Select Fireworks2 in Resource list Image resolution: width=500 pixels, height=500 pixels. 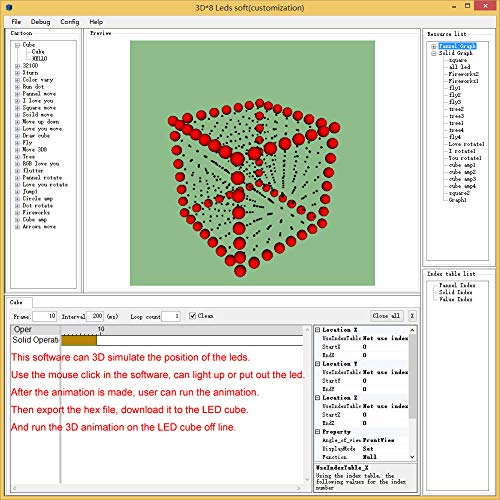tap(464, 74)
